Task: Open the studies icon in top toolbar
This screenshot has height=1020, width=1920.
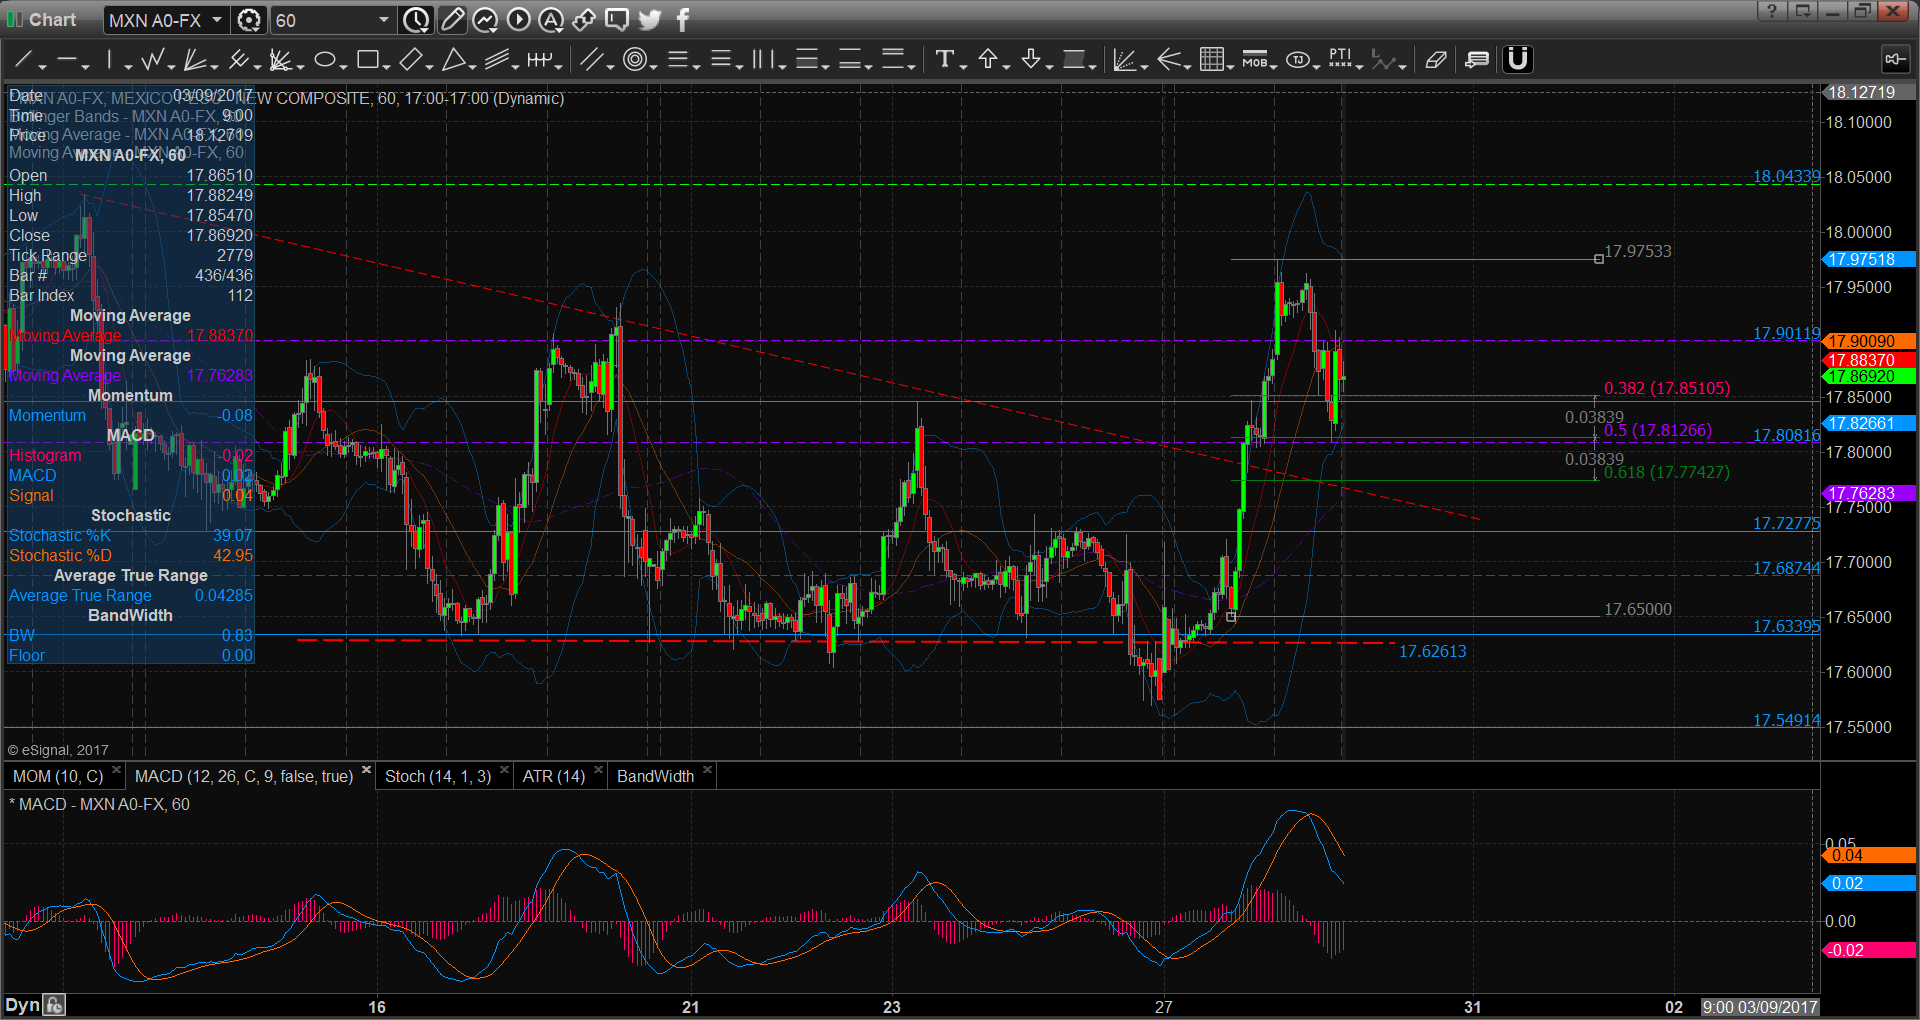Action: [485, 19]
